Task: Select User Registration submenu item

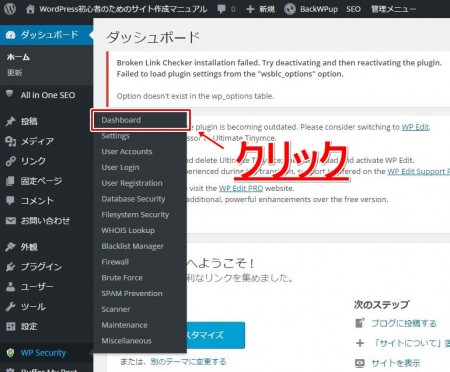Action: (x=132, y=183)
